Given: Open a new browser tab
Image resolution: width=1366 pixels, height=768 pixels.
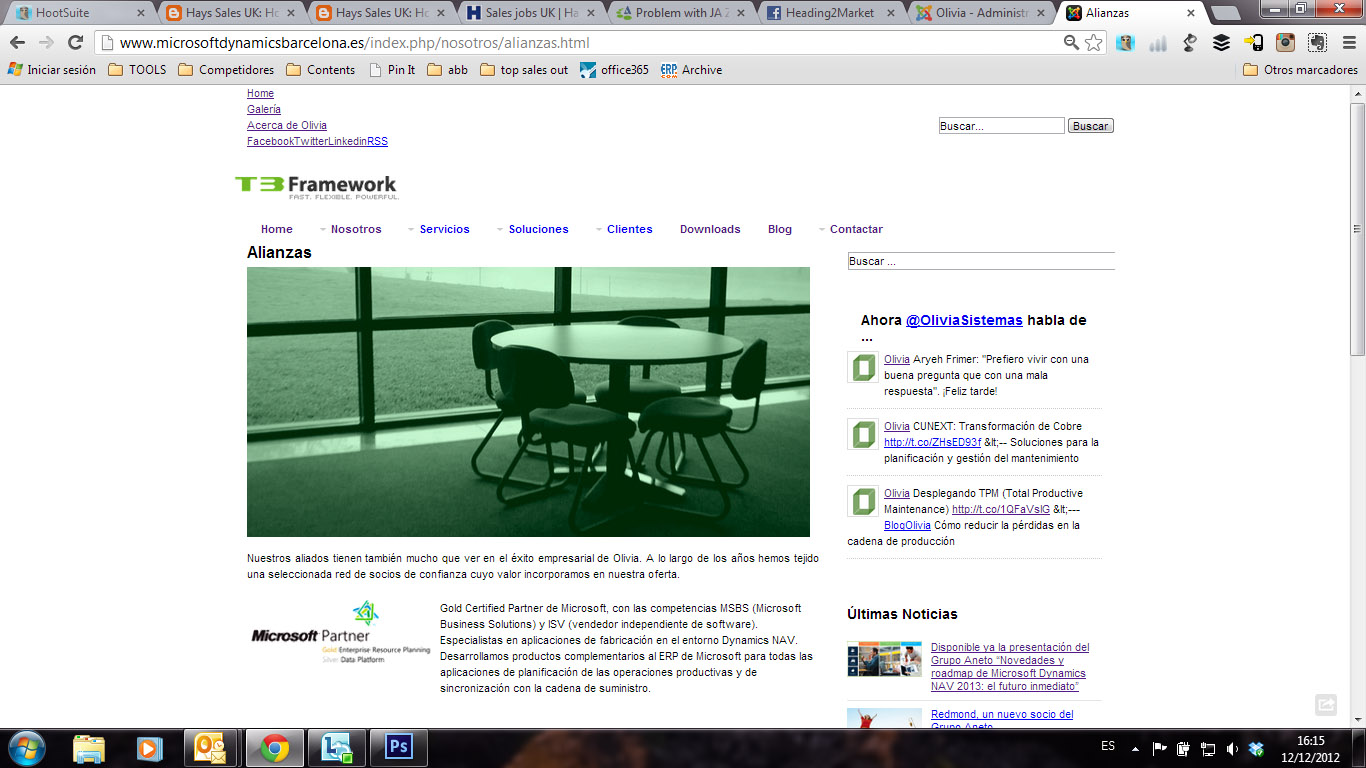Looking at the screenshot, I should (1225, 14).
